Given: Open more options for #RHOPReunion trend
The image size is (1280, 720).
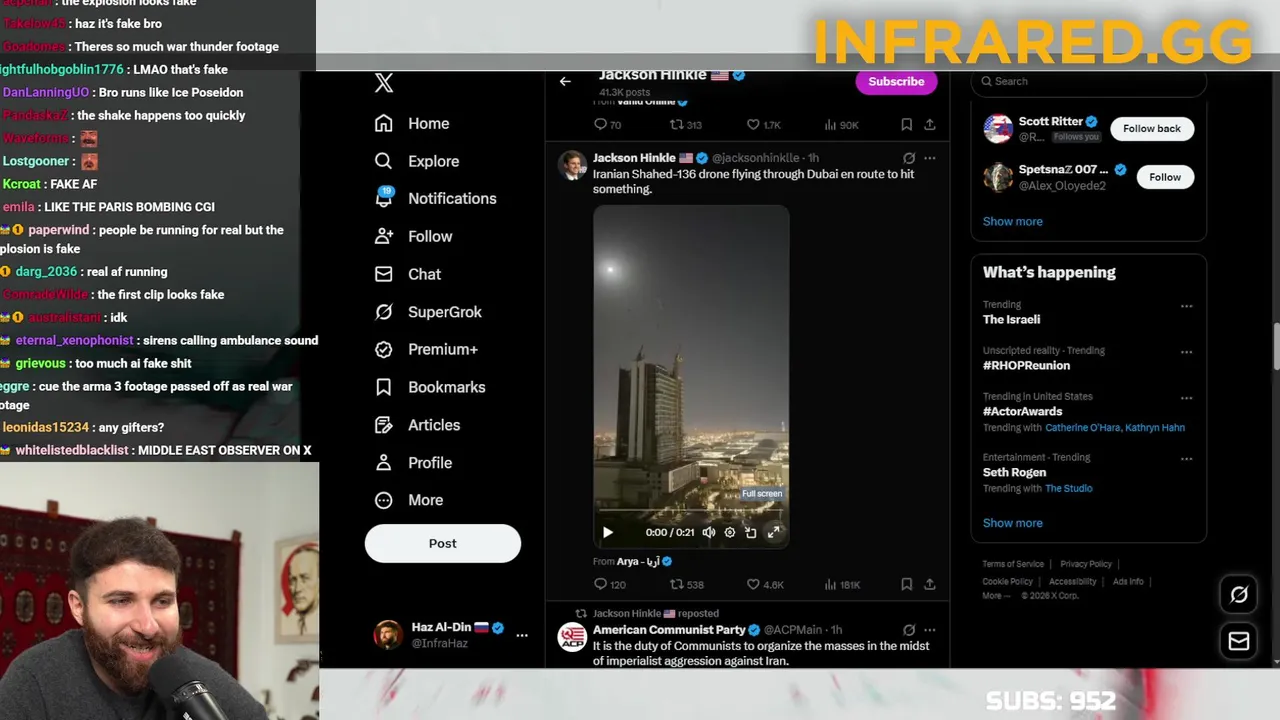Looking at the screenshot, I should click(x=1186, y=352).
